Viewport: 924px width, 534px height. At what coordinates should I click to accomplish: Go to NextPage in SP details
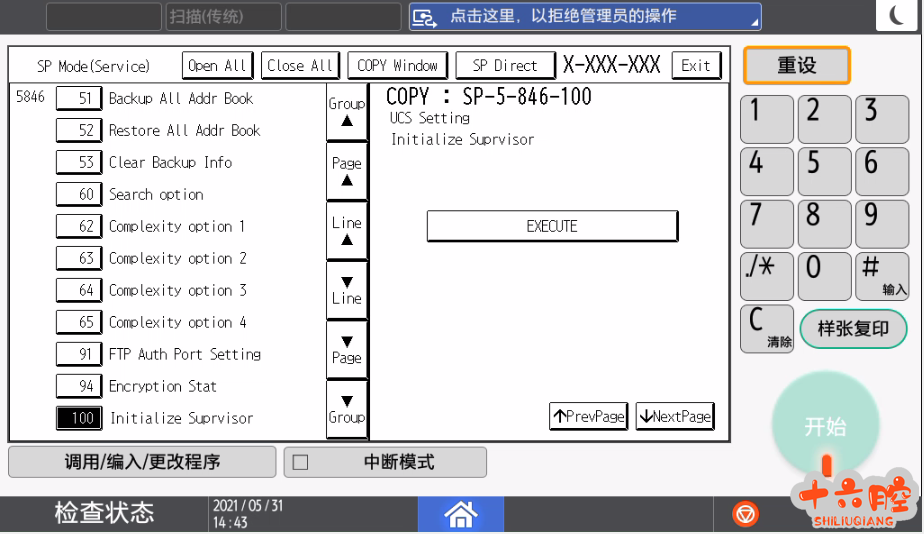675,416
